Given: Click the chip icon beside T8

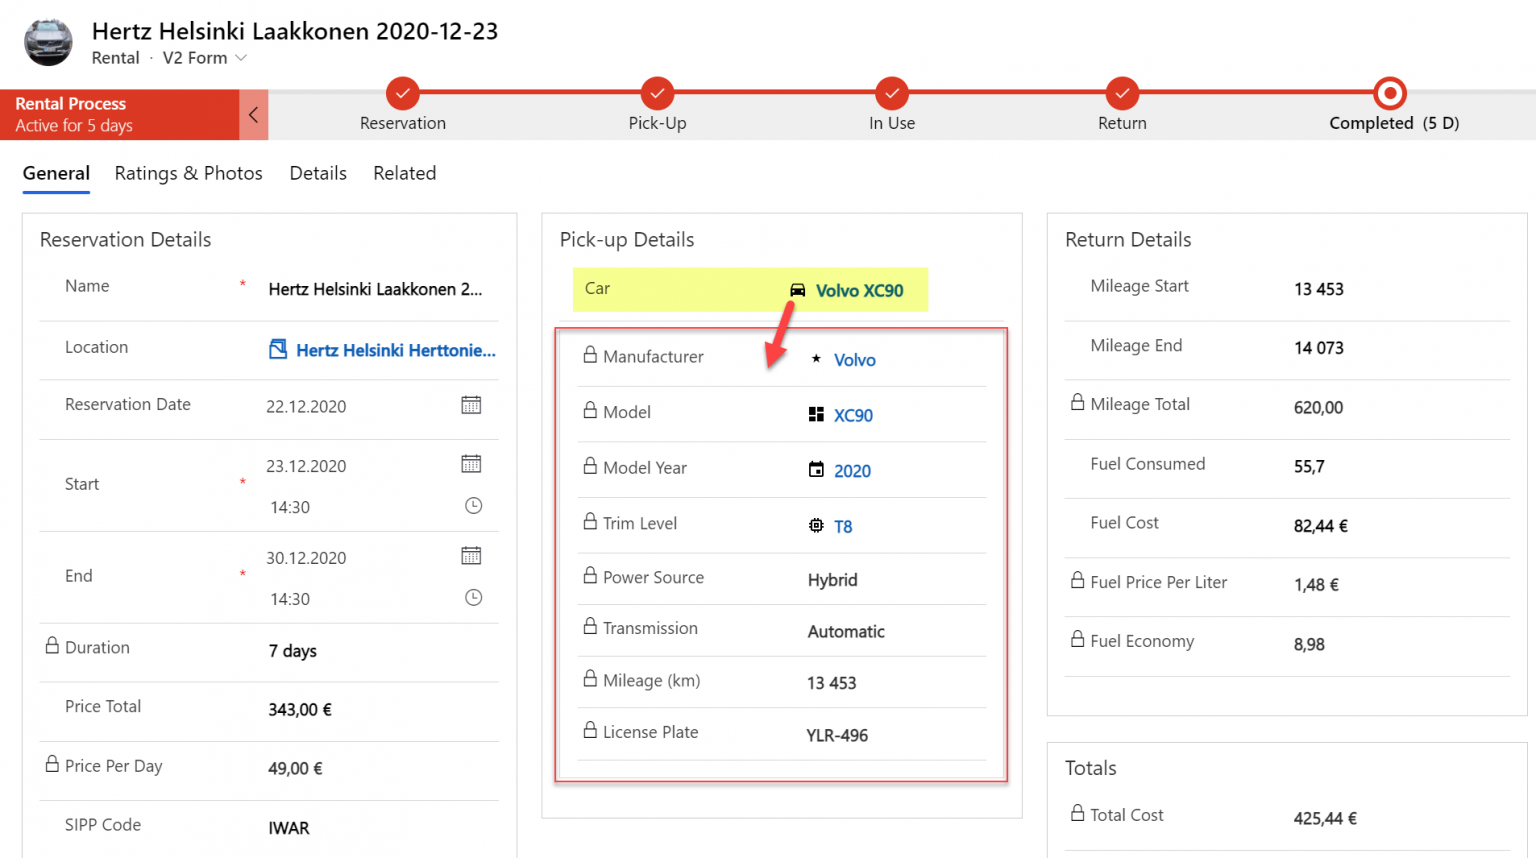Looking at the screenshot, I should click(x=816, y=525).
